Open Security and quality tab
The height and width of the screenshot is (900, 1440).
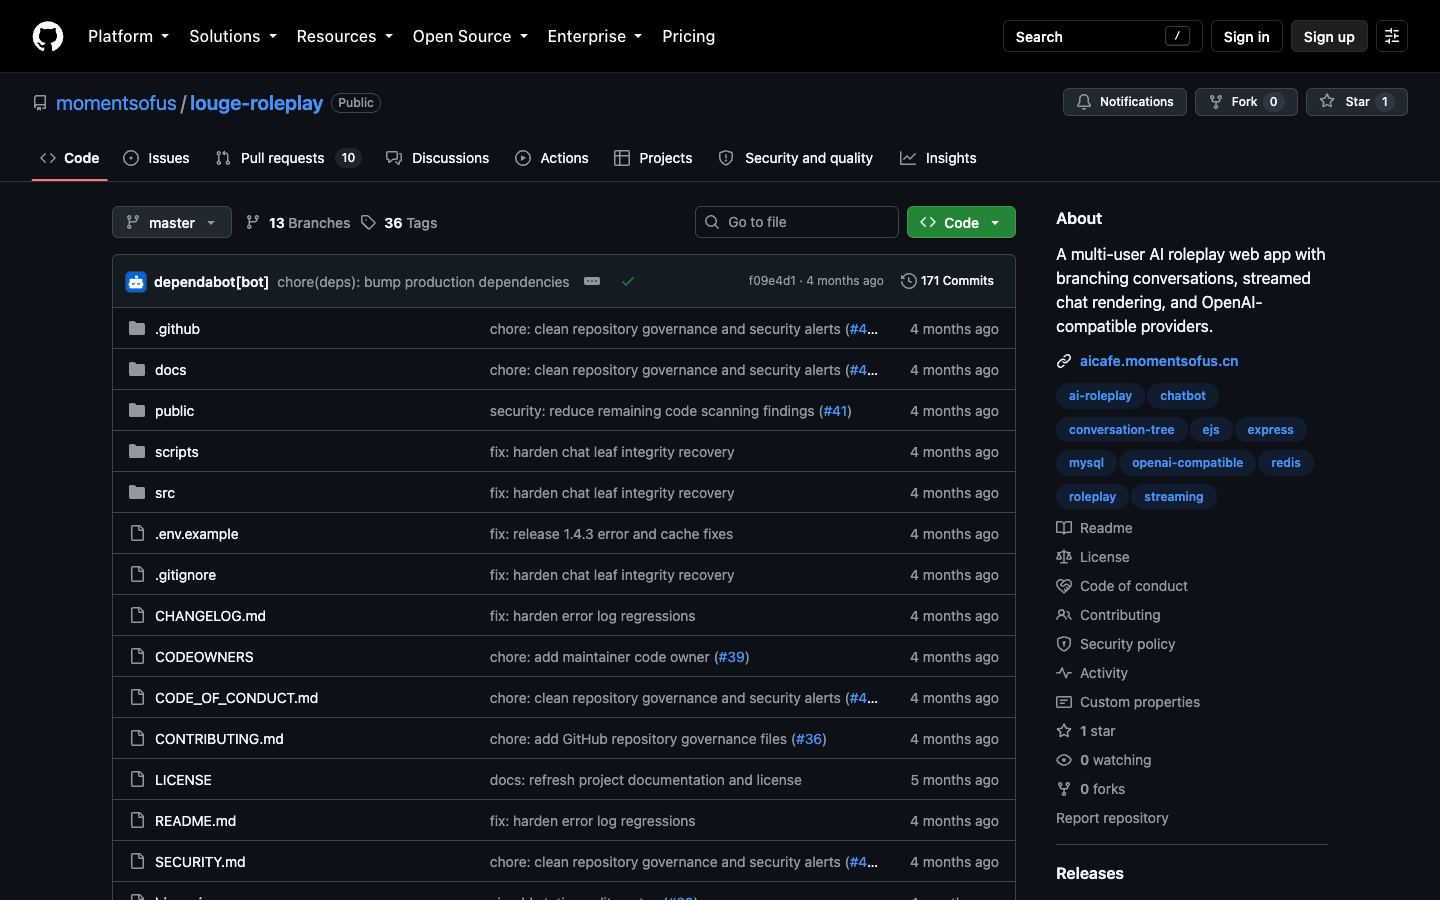[x=796, y=158]
